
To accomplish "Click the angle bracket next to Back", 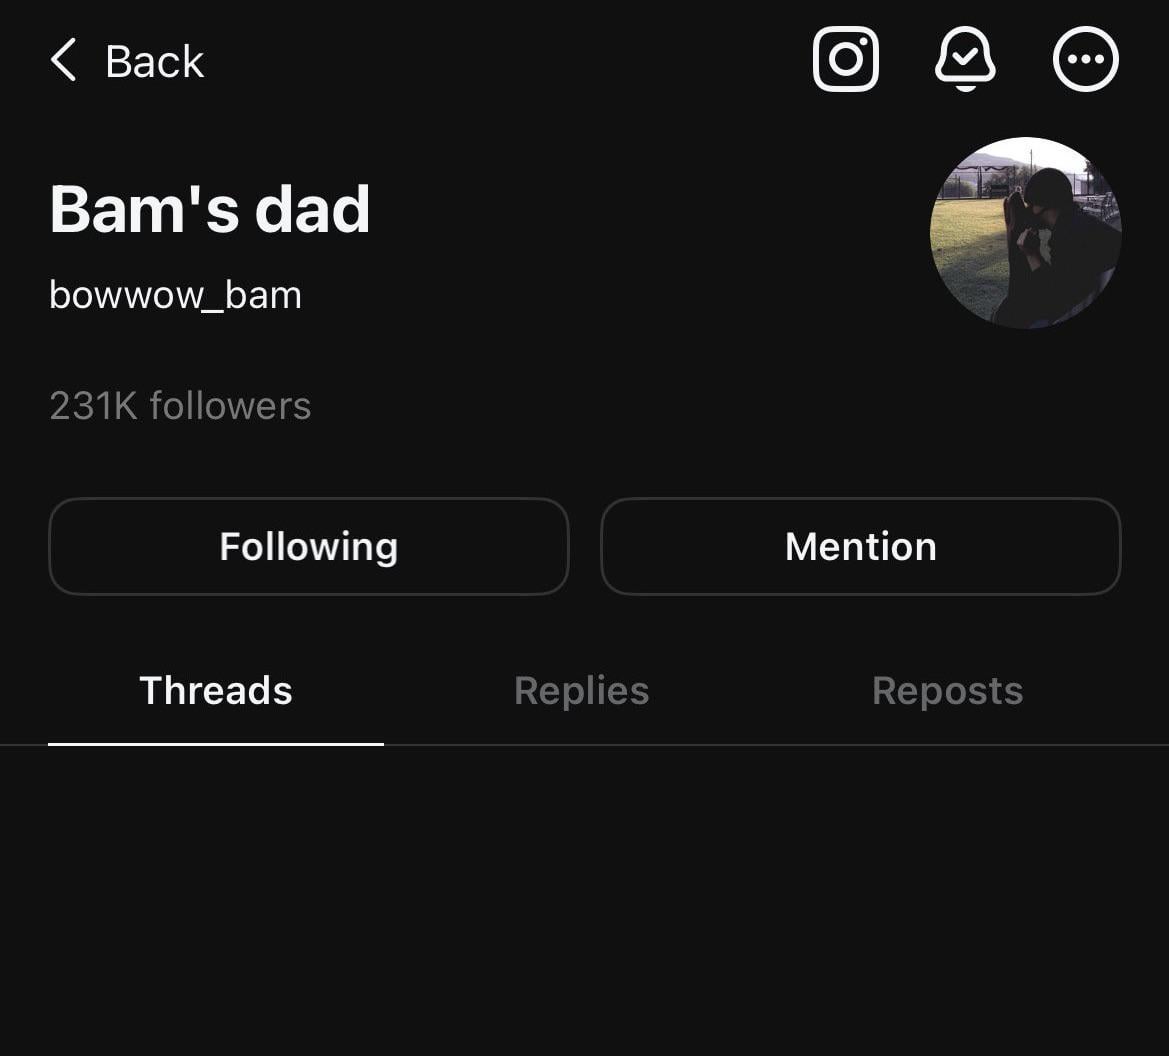I will [x=63, y=60].
